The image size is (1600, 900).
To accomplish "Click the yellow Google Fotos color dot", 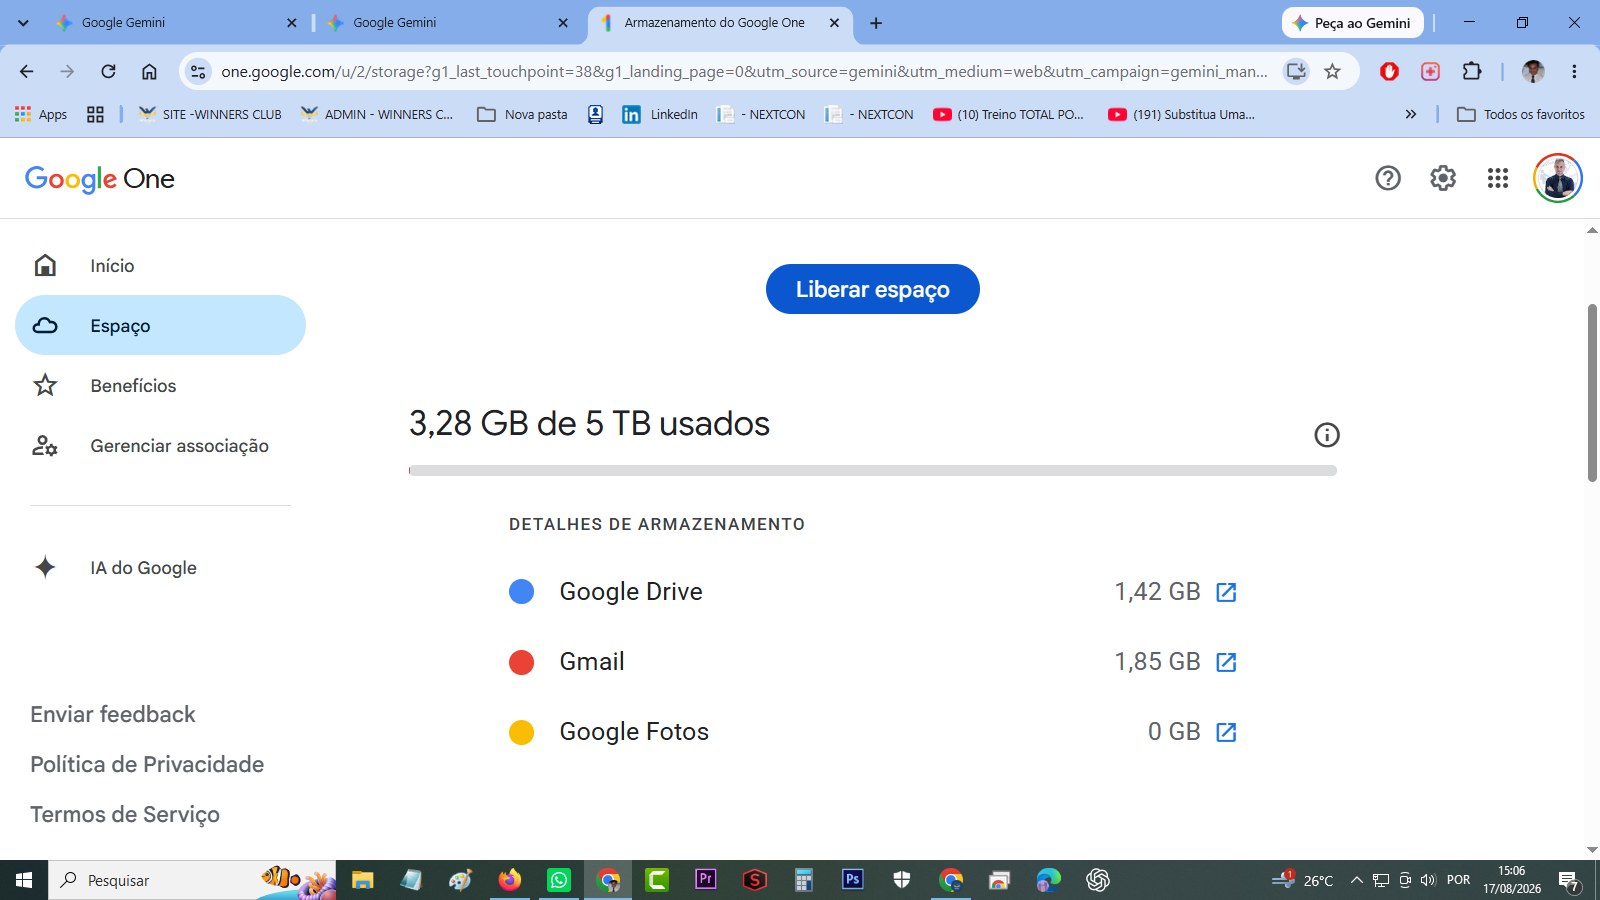I will click(x=521, y=732).
